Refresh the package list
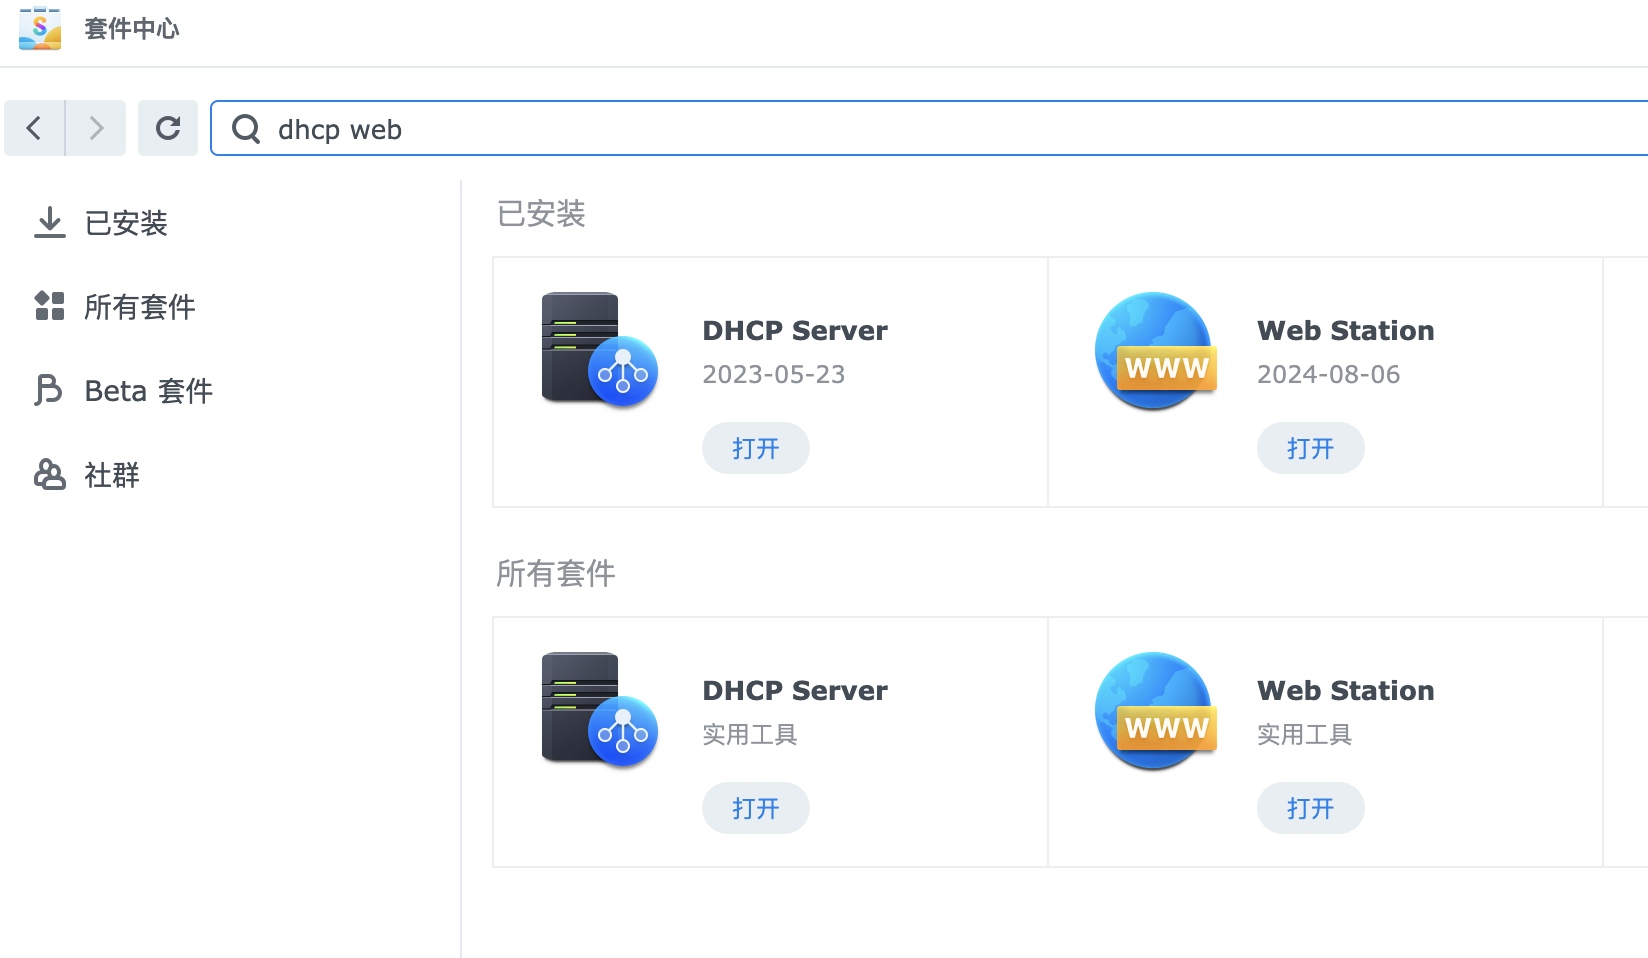The height and width of the screenshot is (958, 1648). tap(168, 128)
